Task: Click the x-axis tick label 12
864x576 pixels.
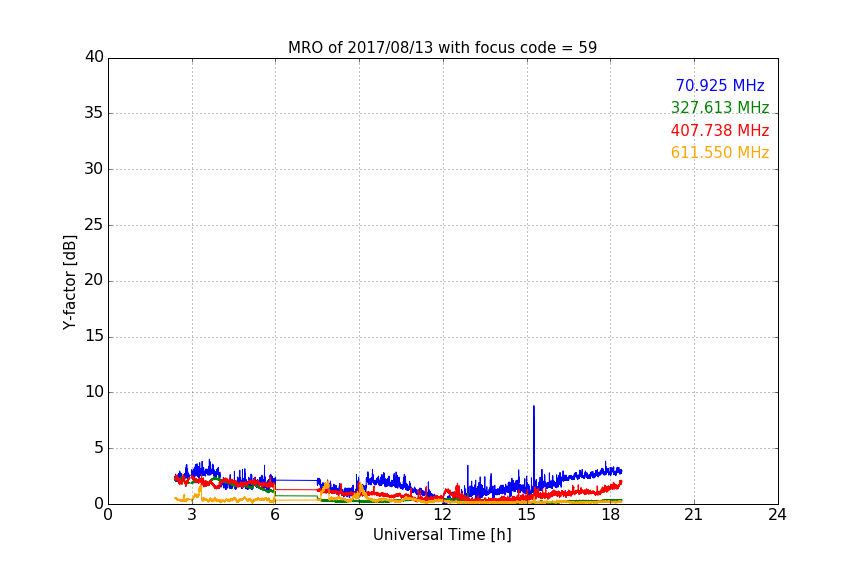Action: click(443, 515)
